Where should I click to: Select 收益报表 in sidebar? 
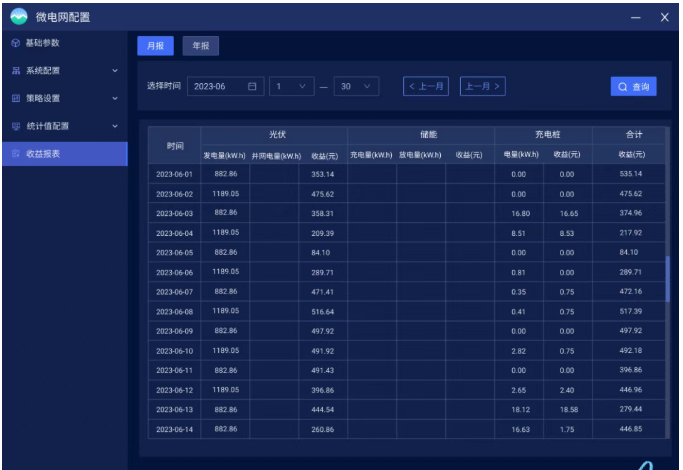(65, 154)
